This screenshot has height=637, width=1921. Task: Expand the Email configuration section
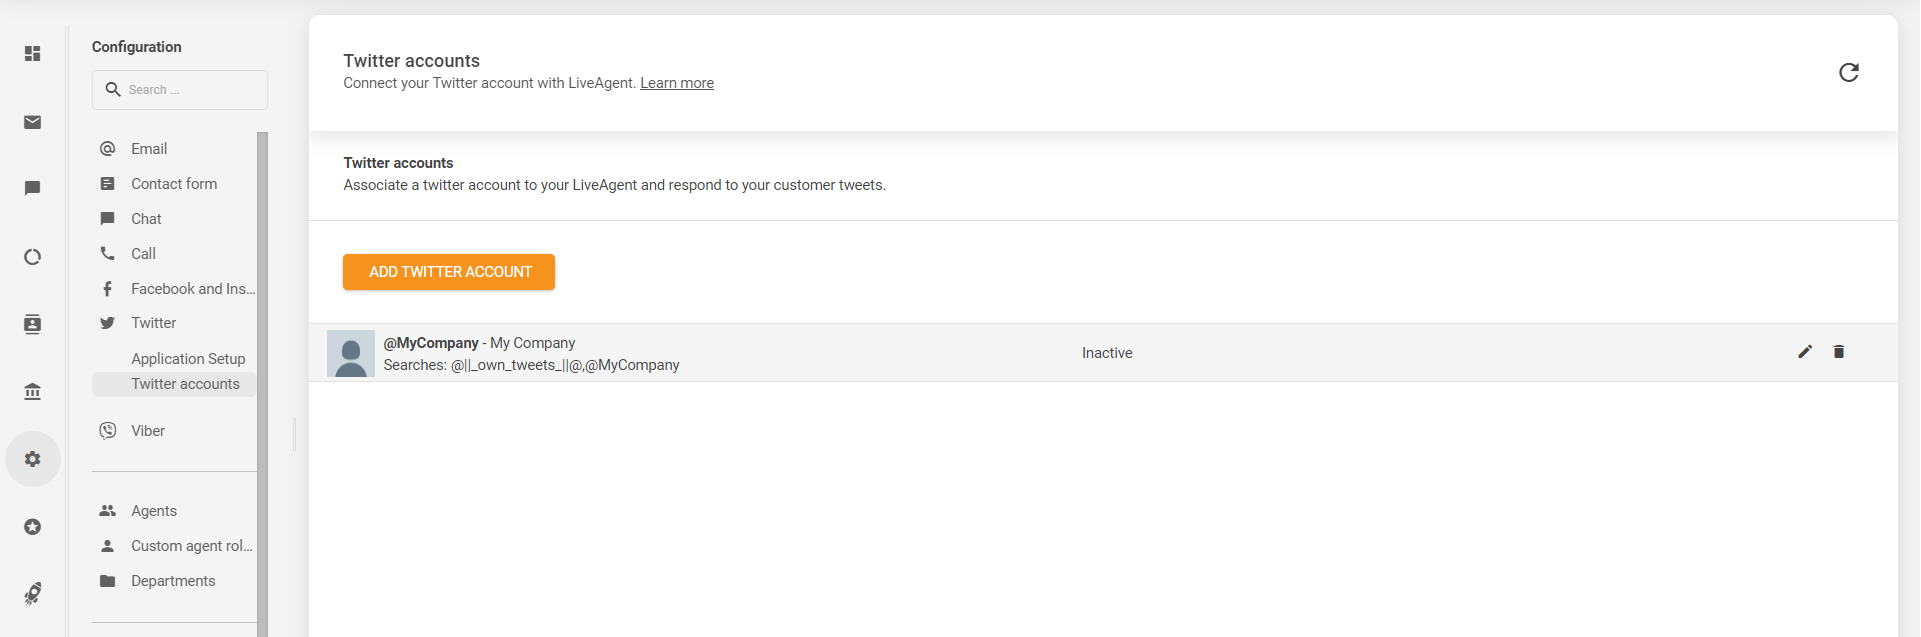[149, 149]
